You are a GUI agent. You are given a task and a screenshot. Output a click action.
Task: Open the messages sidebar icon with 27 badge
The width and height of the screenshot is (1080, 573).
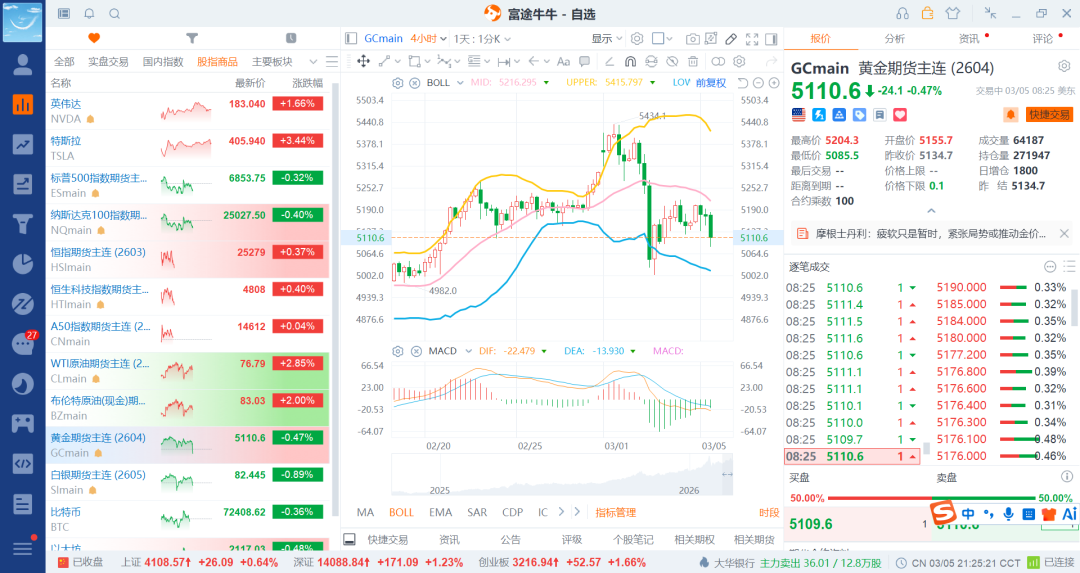coord(23,343)
